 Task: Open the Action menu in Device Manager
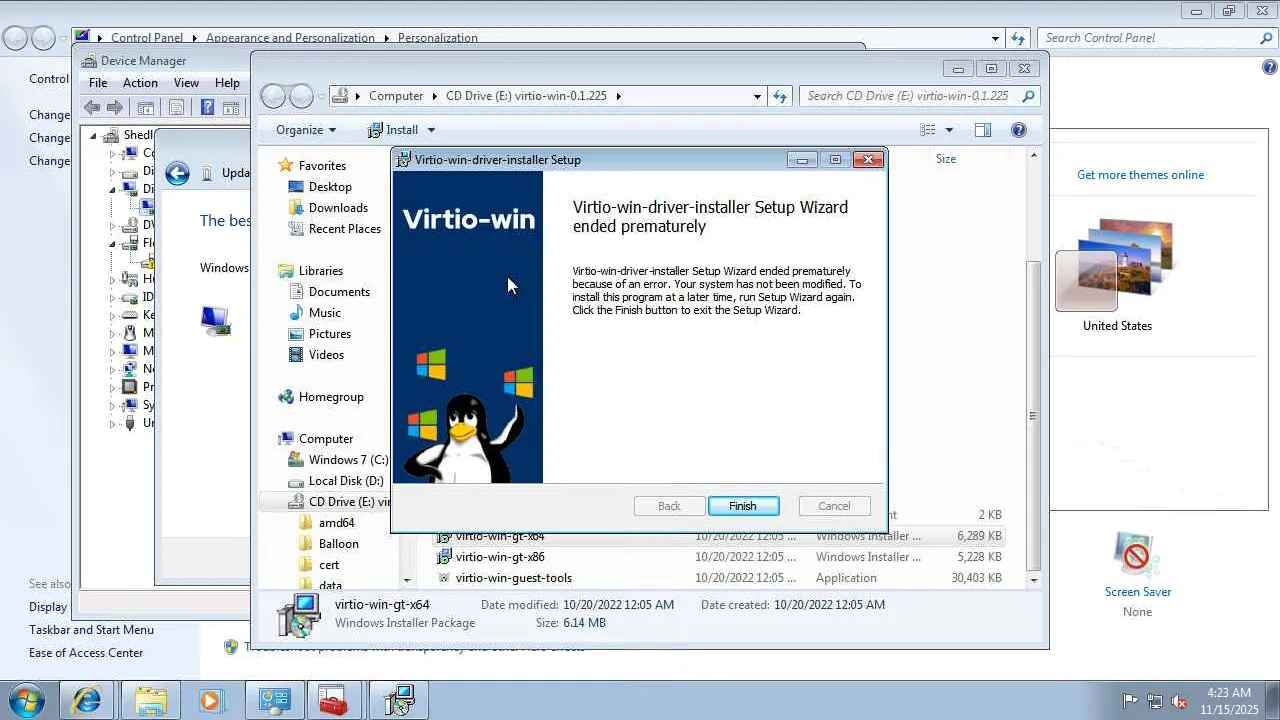140,83
